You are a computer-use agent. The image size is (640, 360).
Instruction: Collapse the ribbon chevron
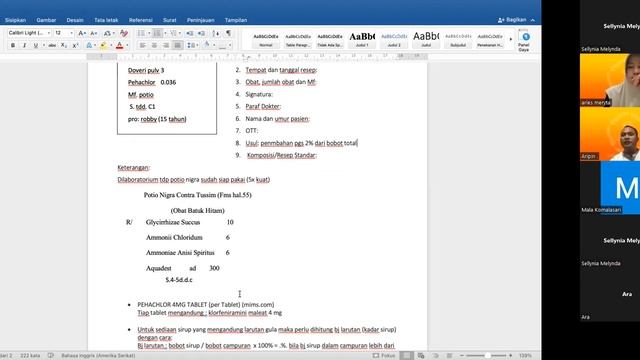[533, 20]
